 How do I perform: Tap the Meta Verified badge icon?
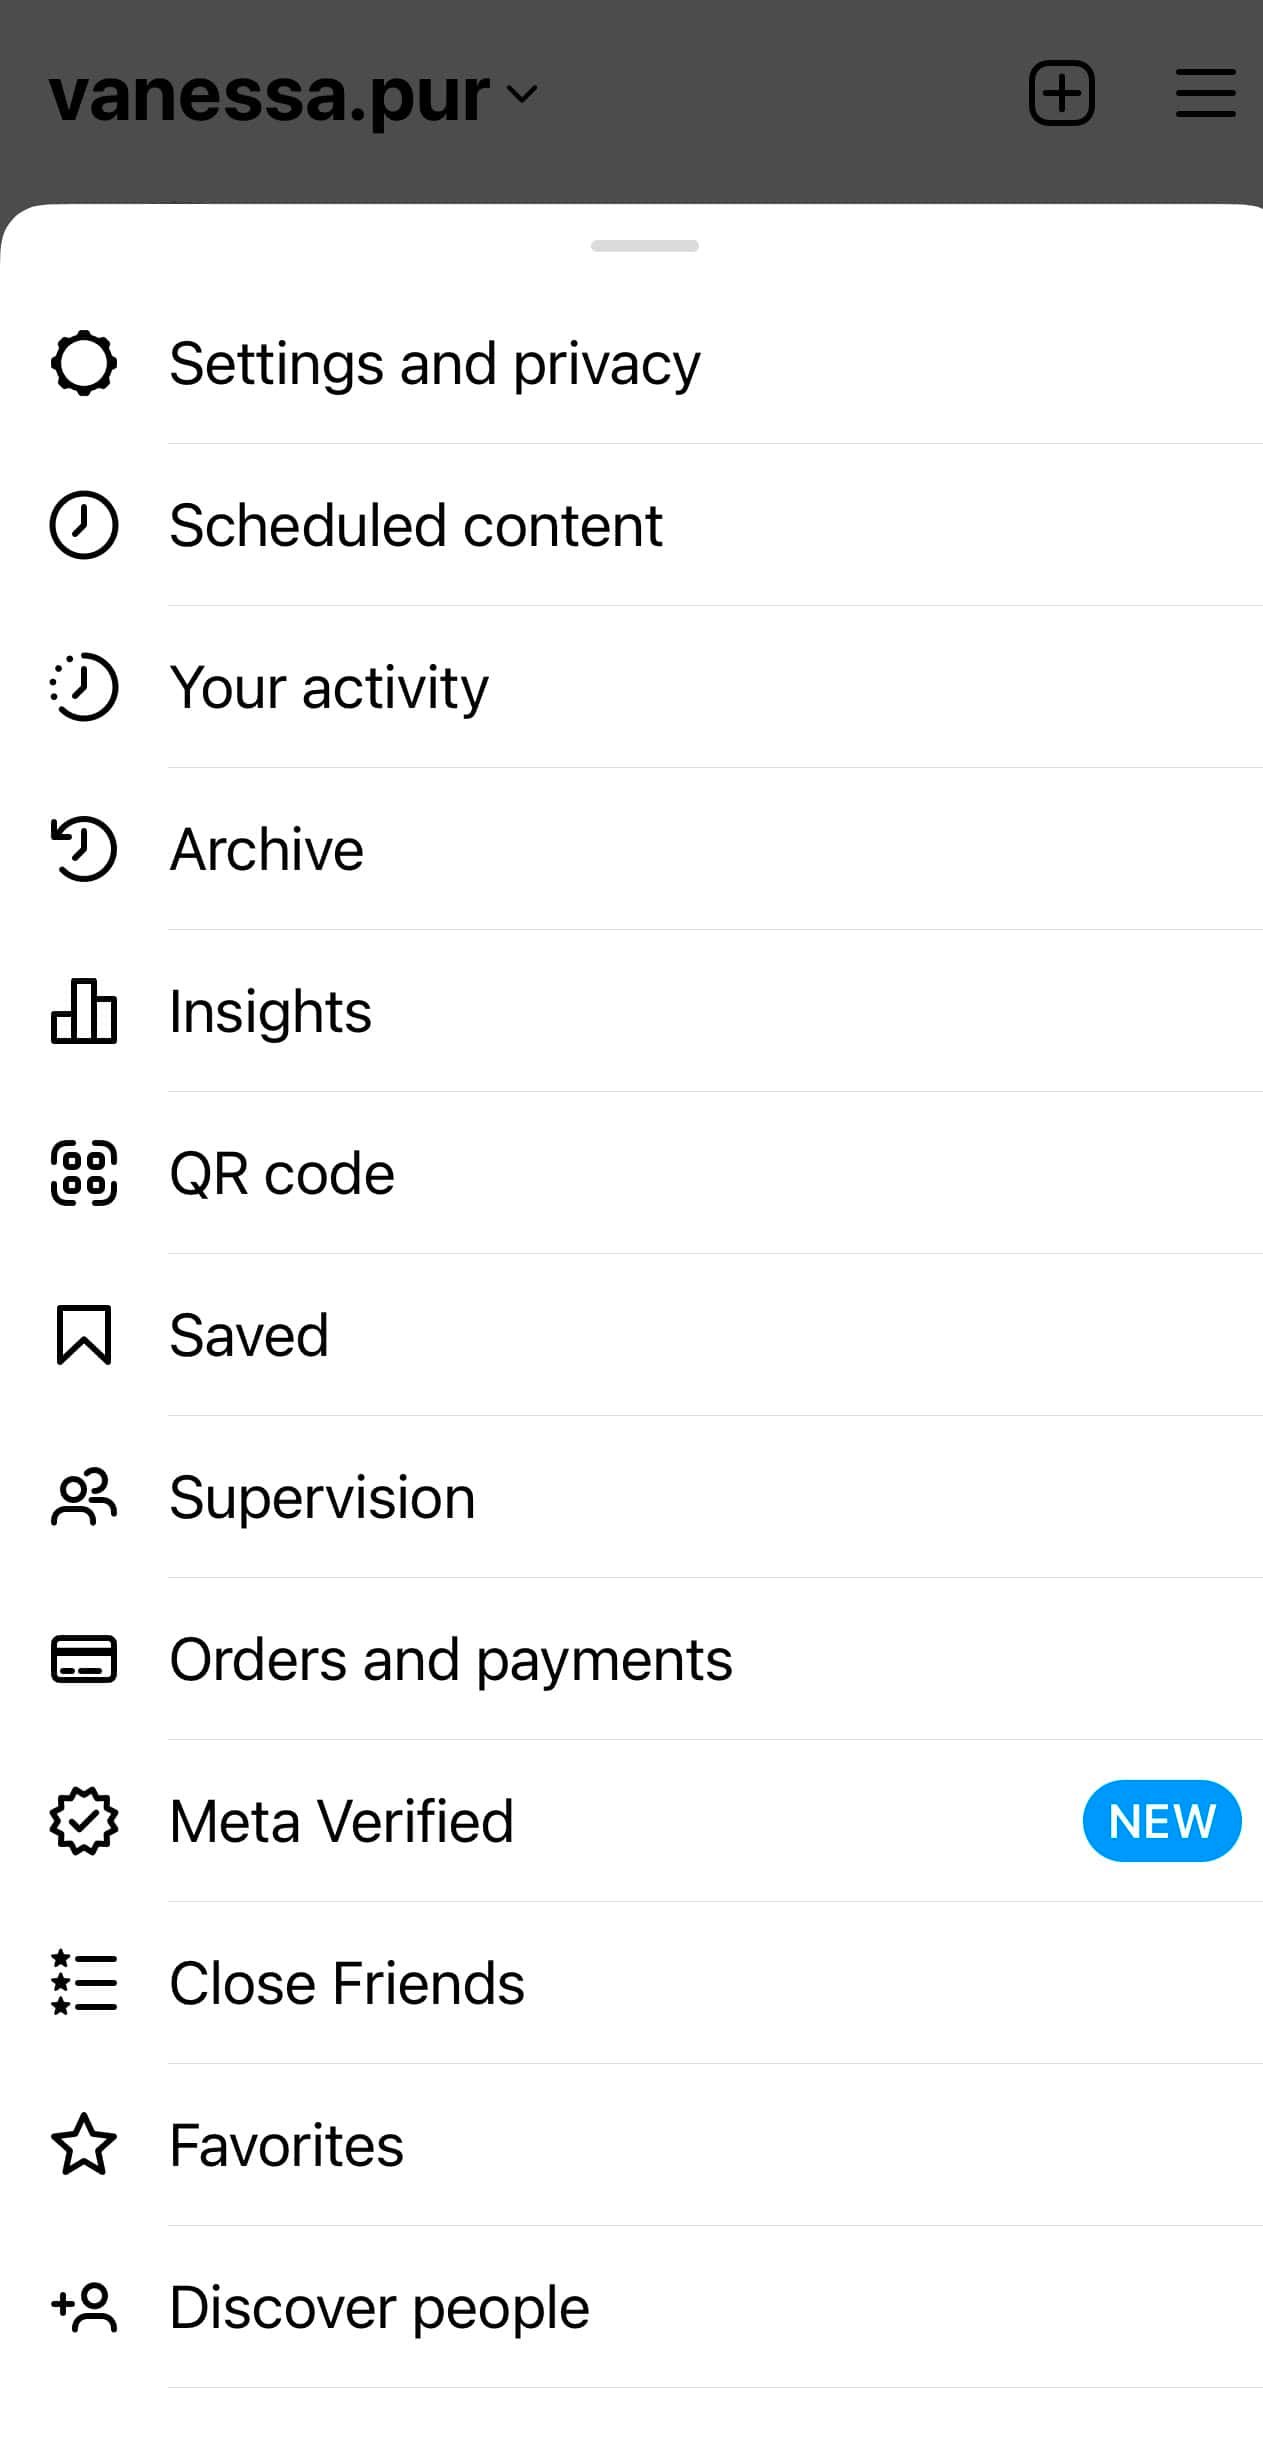click(84, 1821)
